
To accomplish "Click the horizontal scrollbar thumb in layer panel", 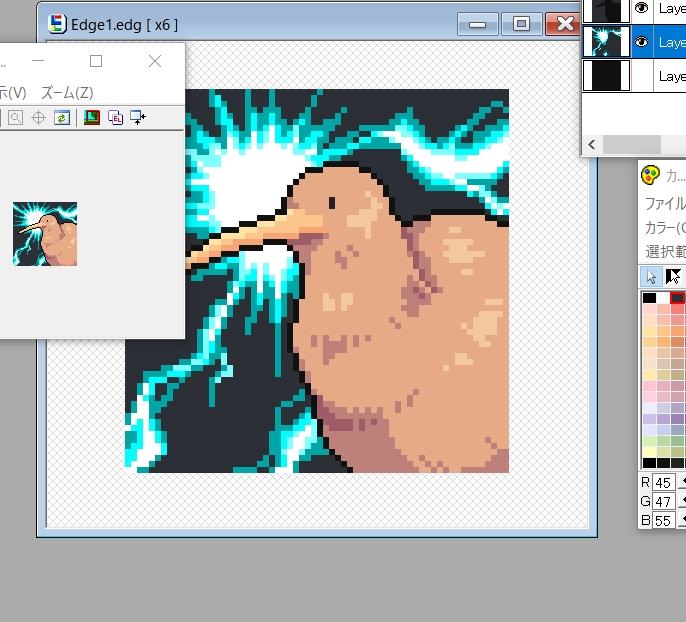I will coord(632,144).
